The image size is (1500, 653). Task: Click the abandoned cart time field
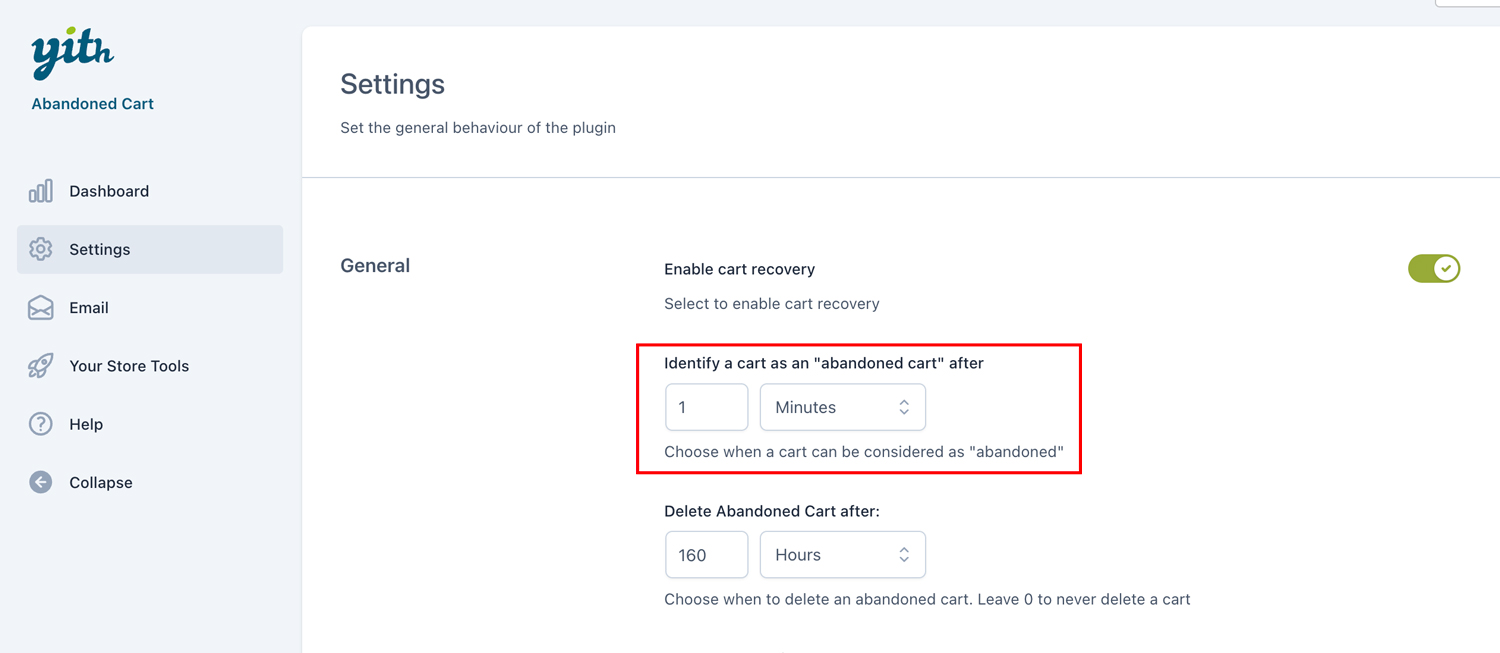click(x=707, y=407)
